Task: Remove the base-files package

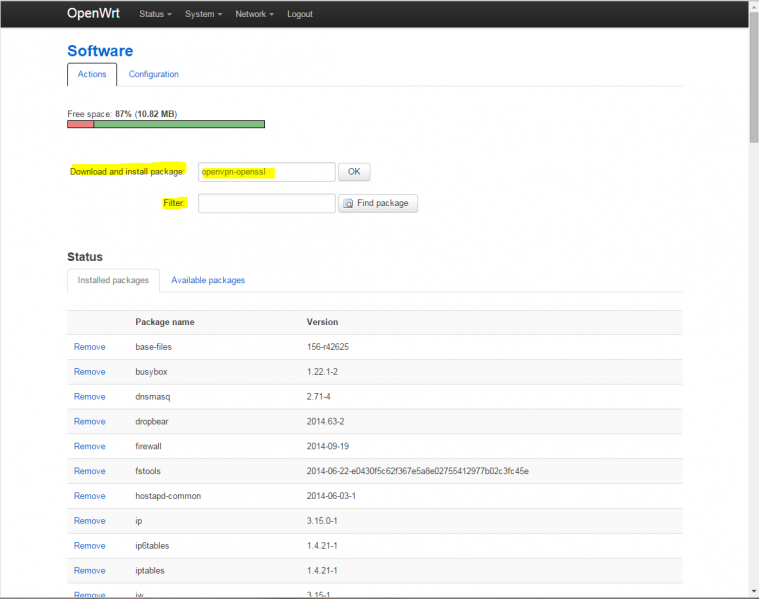Action: [x=89, y=347]
